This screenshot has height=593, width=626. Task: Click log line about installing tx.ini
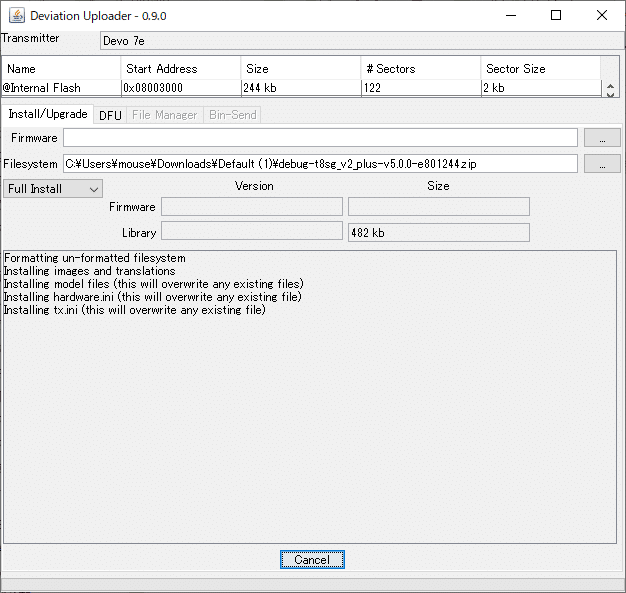click(x=135, y=310)
